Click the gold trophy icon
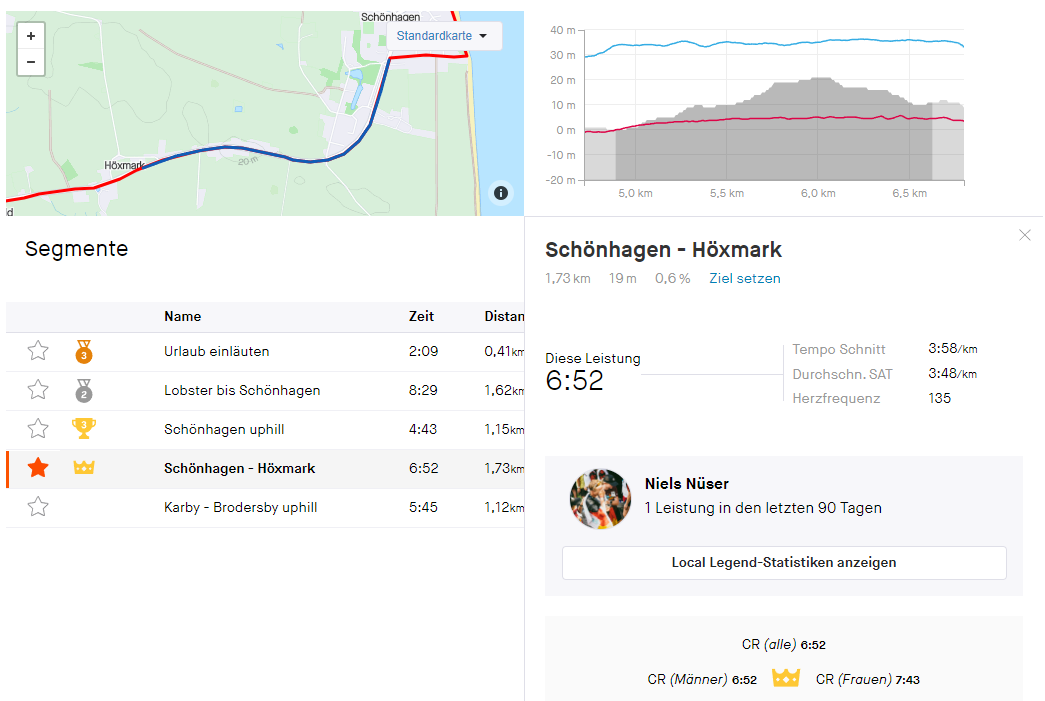Screen dimensions: 1045x701 pyautogui.click(x=84, y=429)
